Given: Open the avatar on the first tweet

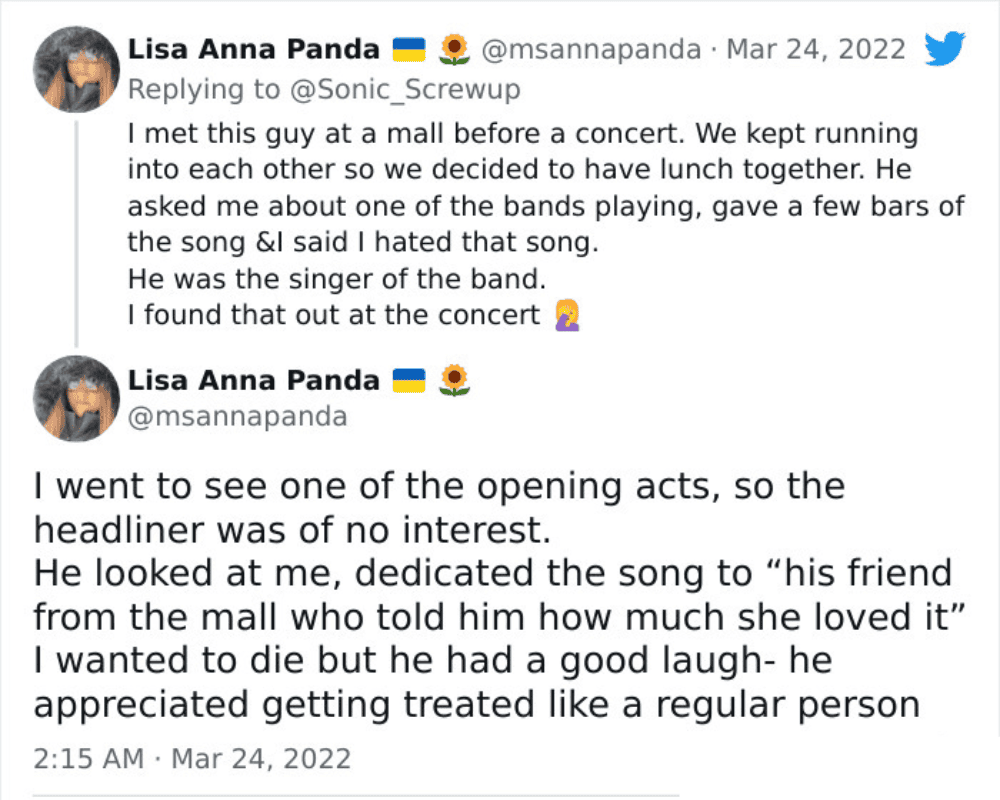Looking at the screenshot, I should (x=76, y=70).
